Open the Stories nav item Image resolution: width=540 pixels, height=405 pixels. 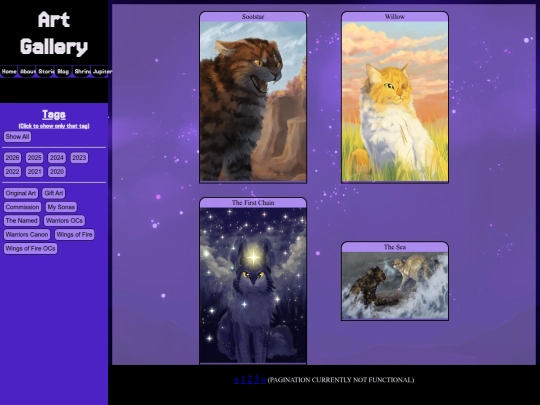click(x=45, y=72)
